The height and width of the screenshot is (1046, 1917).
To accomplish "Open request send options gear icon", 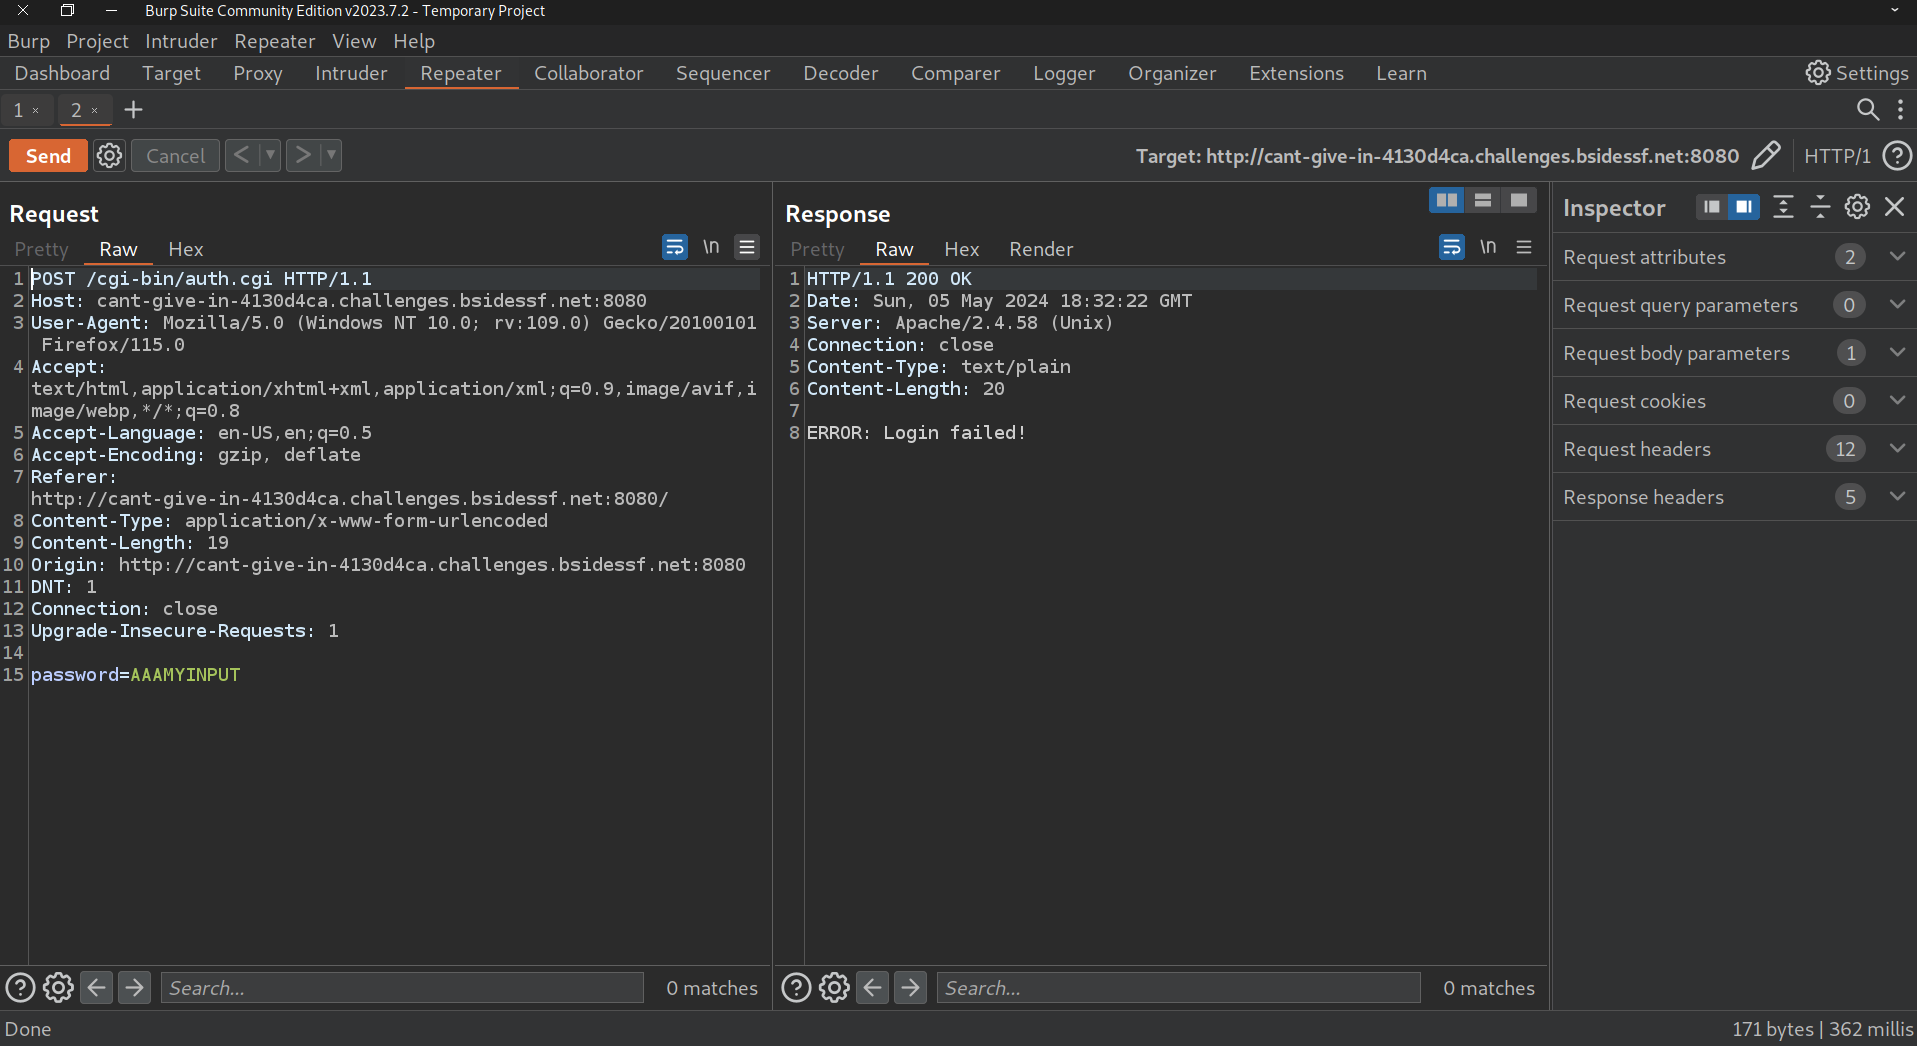I will pos(109,156).
